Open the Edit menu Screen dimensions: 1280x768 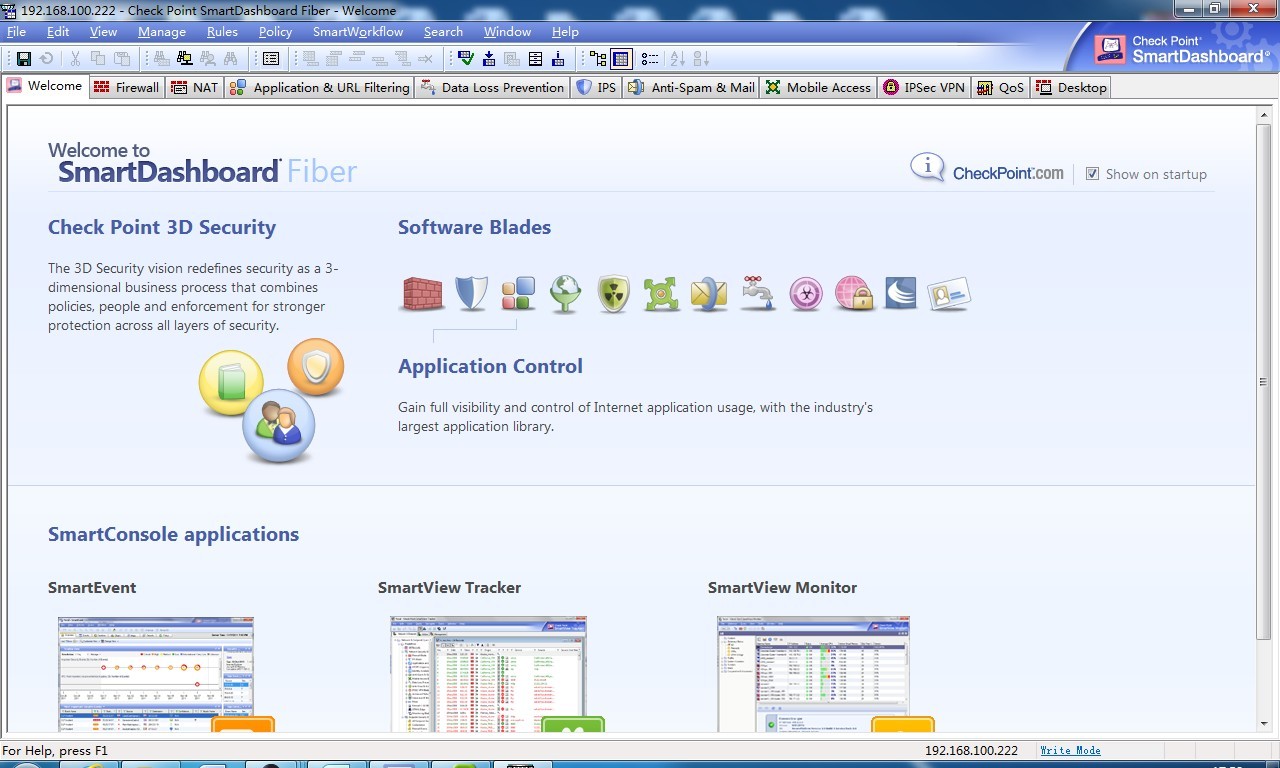click(x=58, y=31)
